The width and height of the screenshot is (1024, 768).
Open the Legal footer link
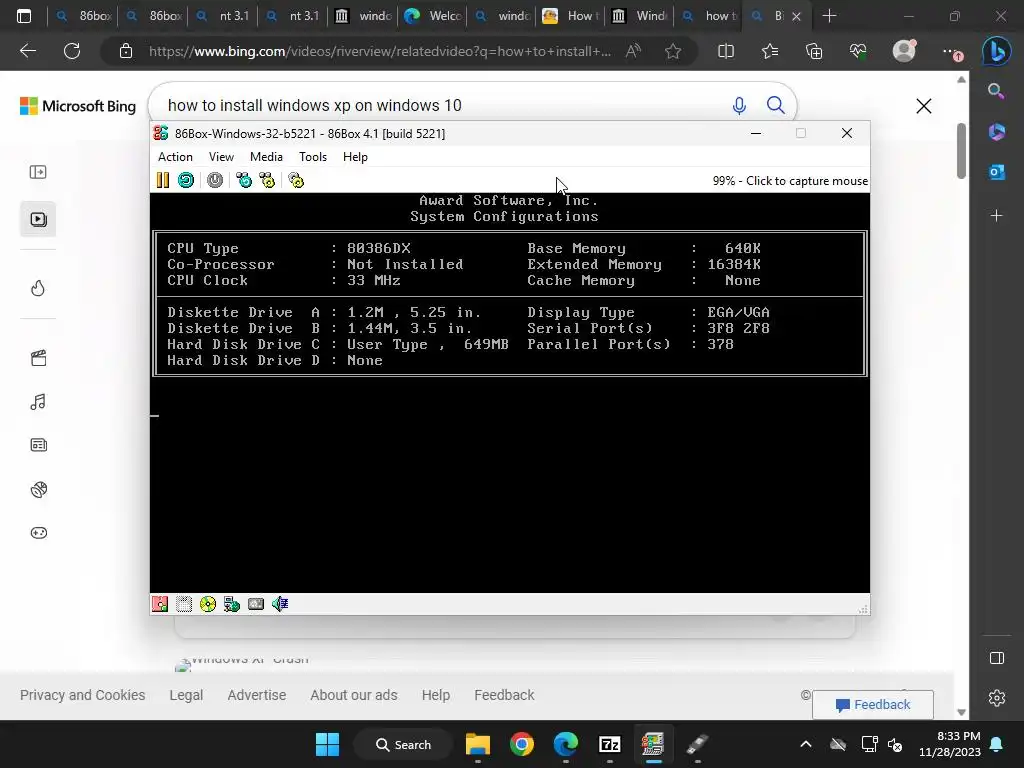[x=186, y=695]
